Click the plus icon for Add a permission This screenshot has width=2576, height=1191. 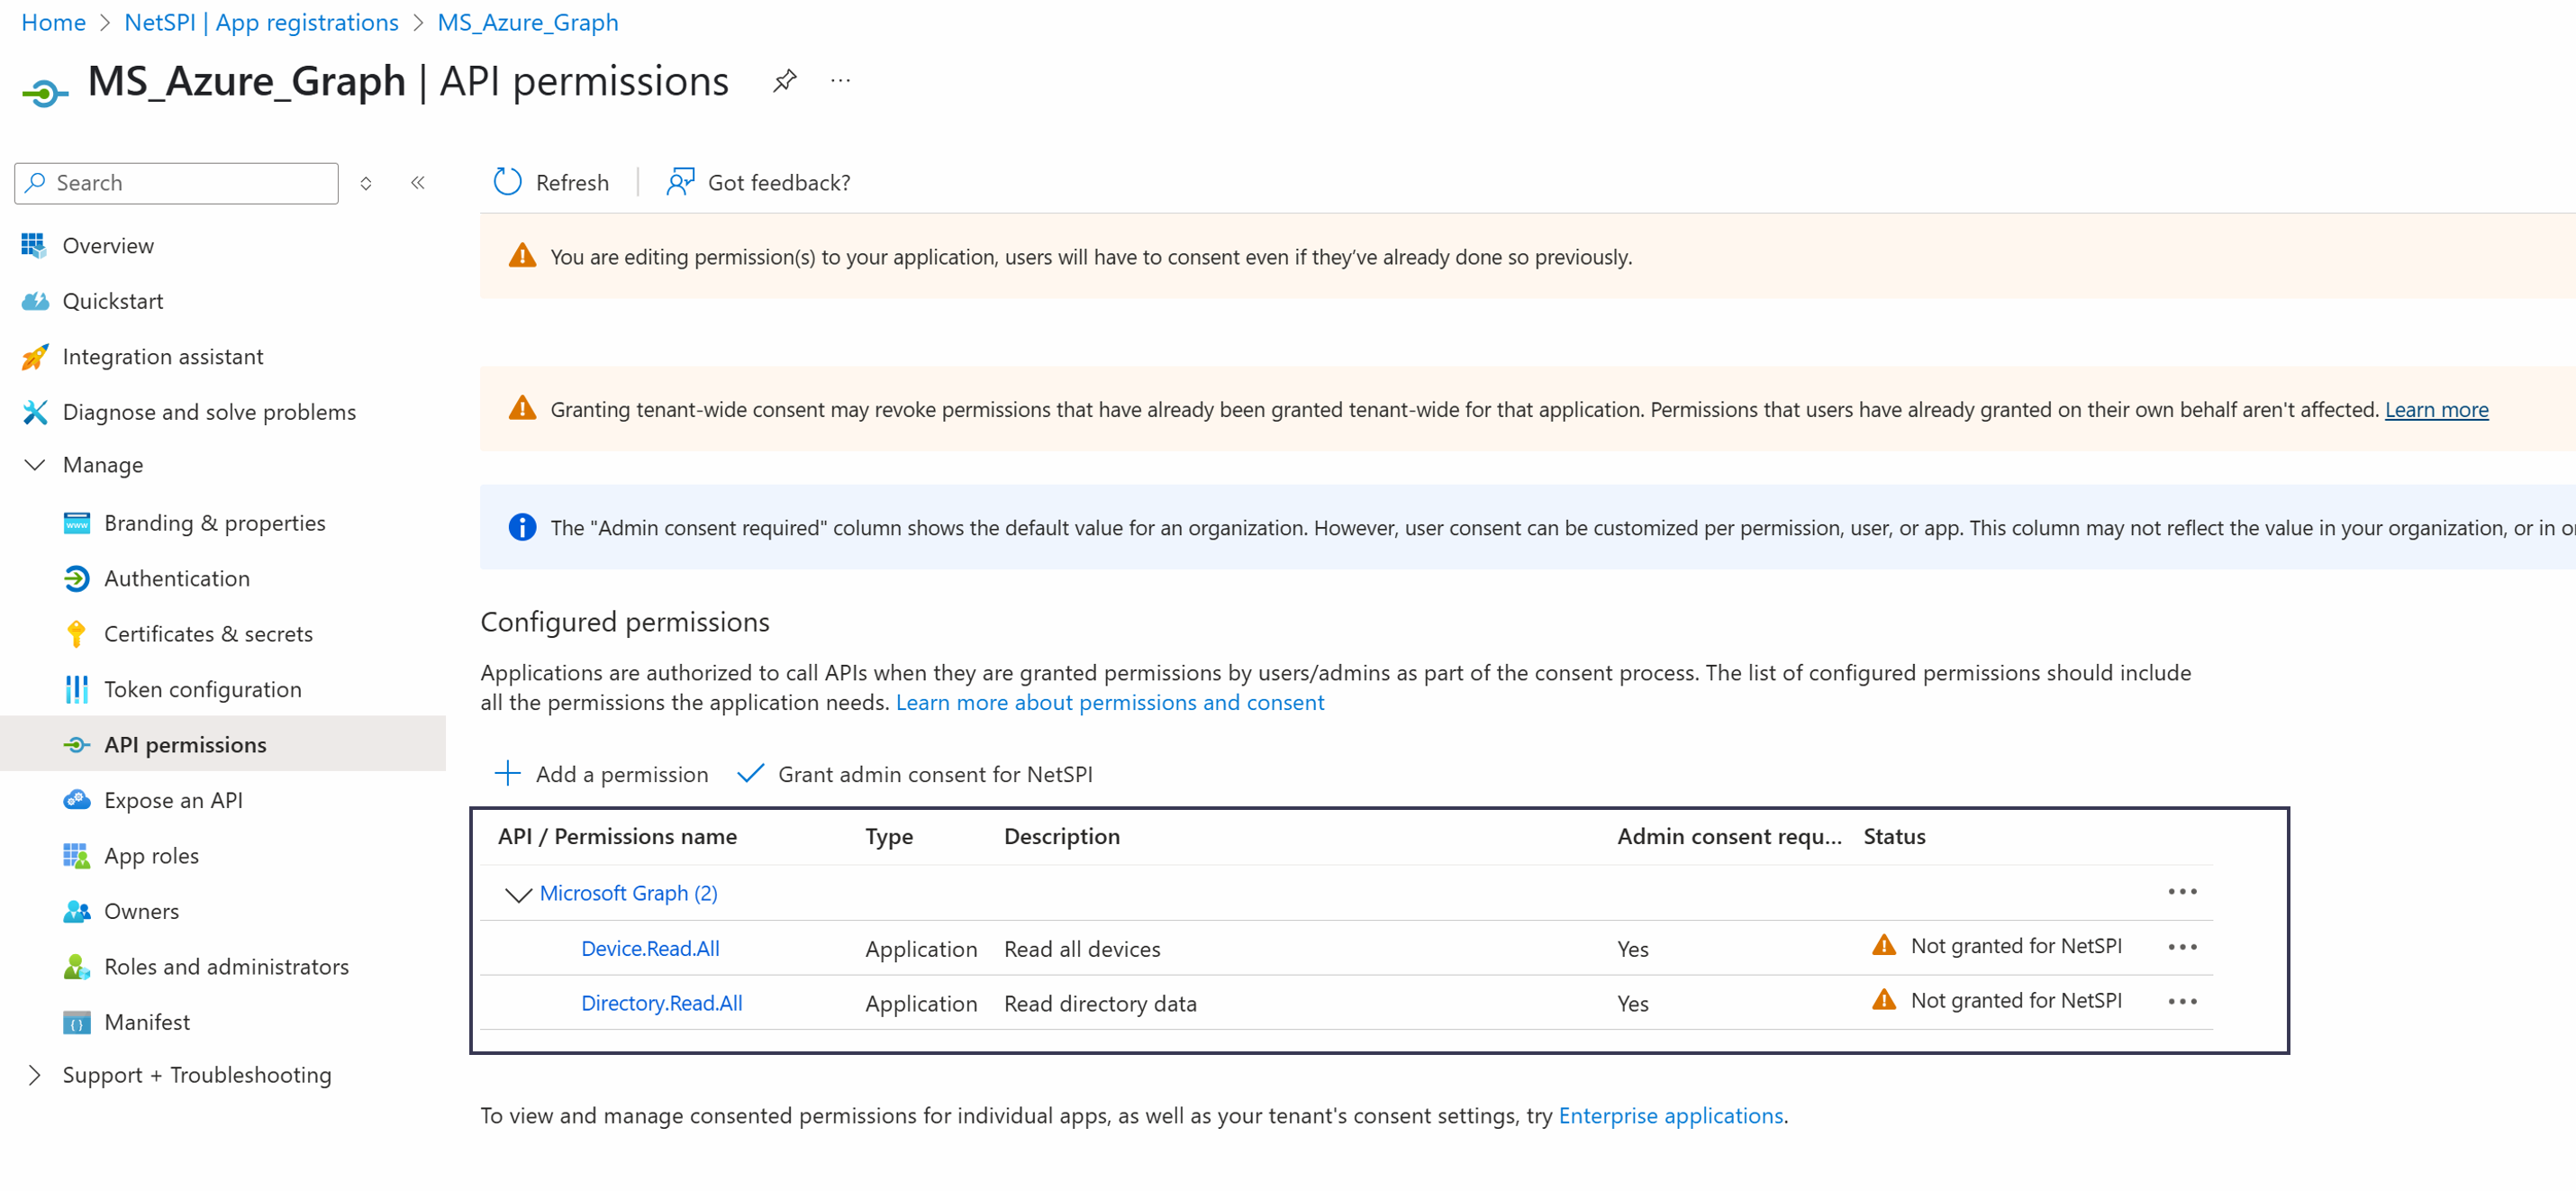[x=507, y=773]
